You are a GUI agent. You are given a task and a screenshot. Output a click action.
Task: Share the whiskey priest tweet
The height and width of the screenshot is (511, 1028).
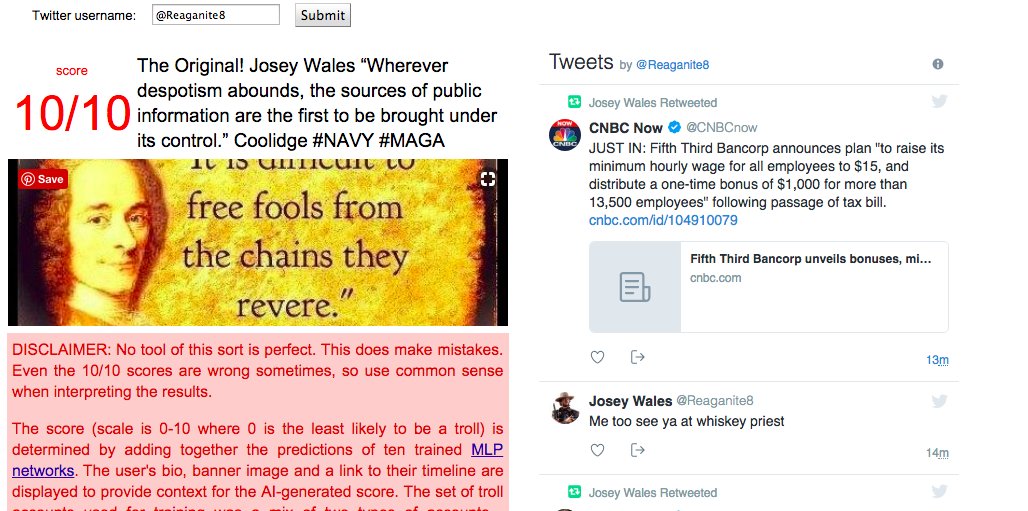637,450
